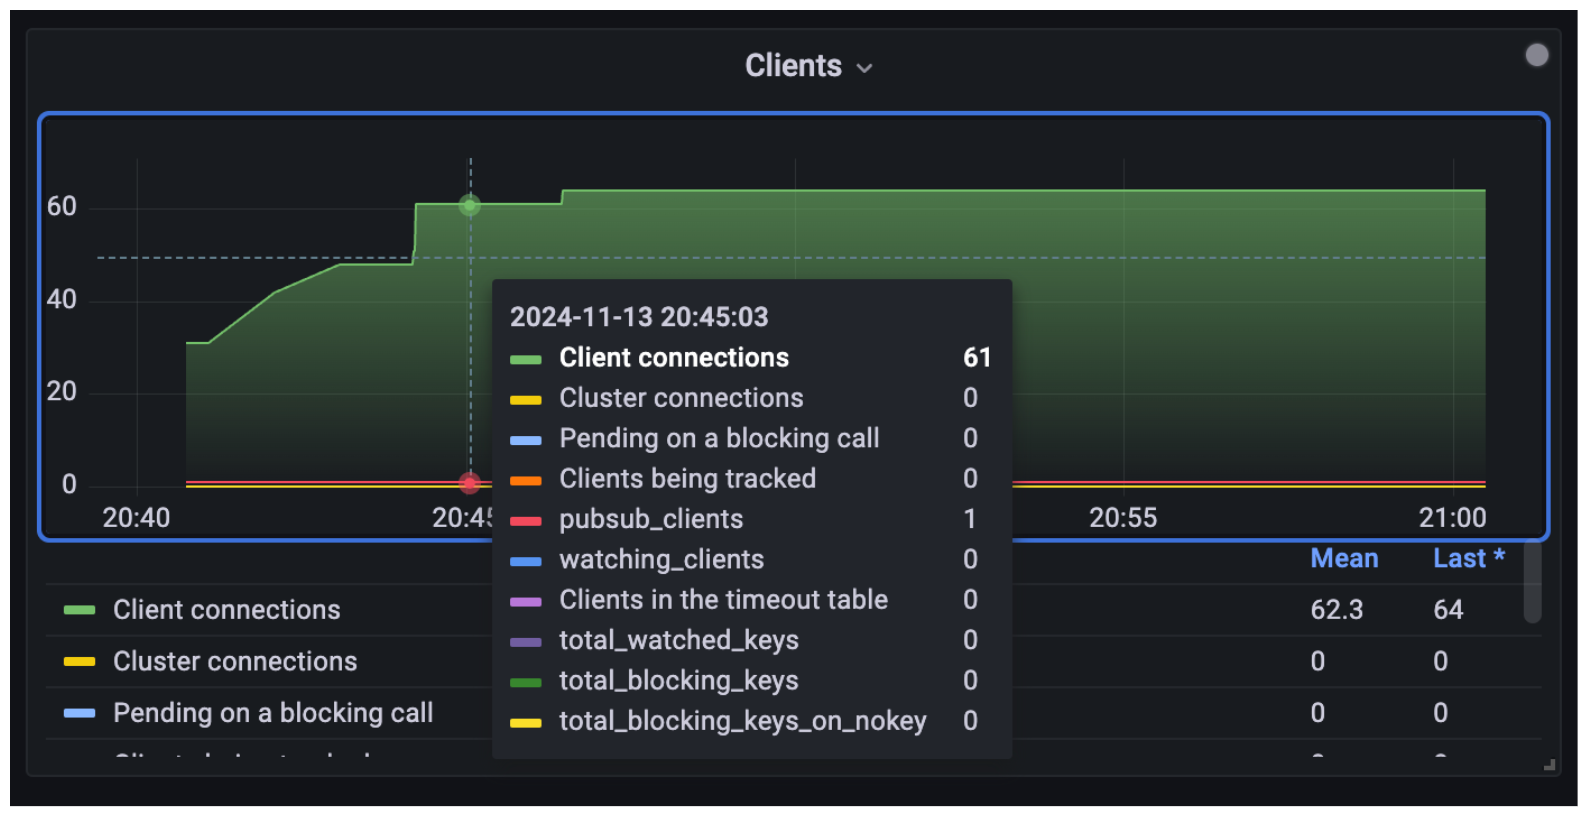
Task: Sort the legend by the Mean column
Action: tap(1343, 559)
